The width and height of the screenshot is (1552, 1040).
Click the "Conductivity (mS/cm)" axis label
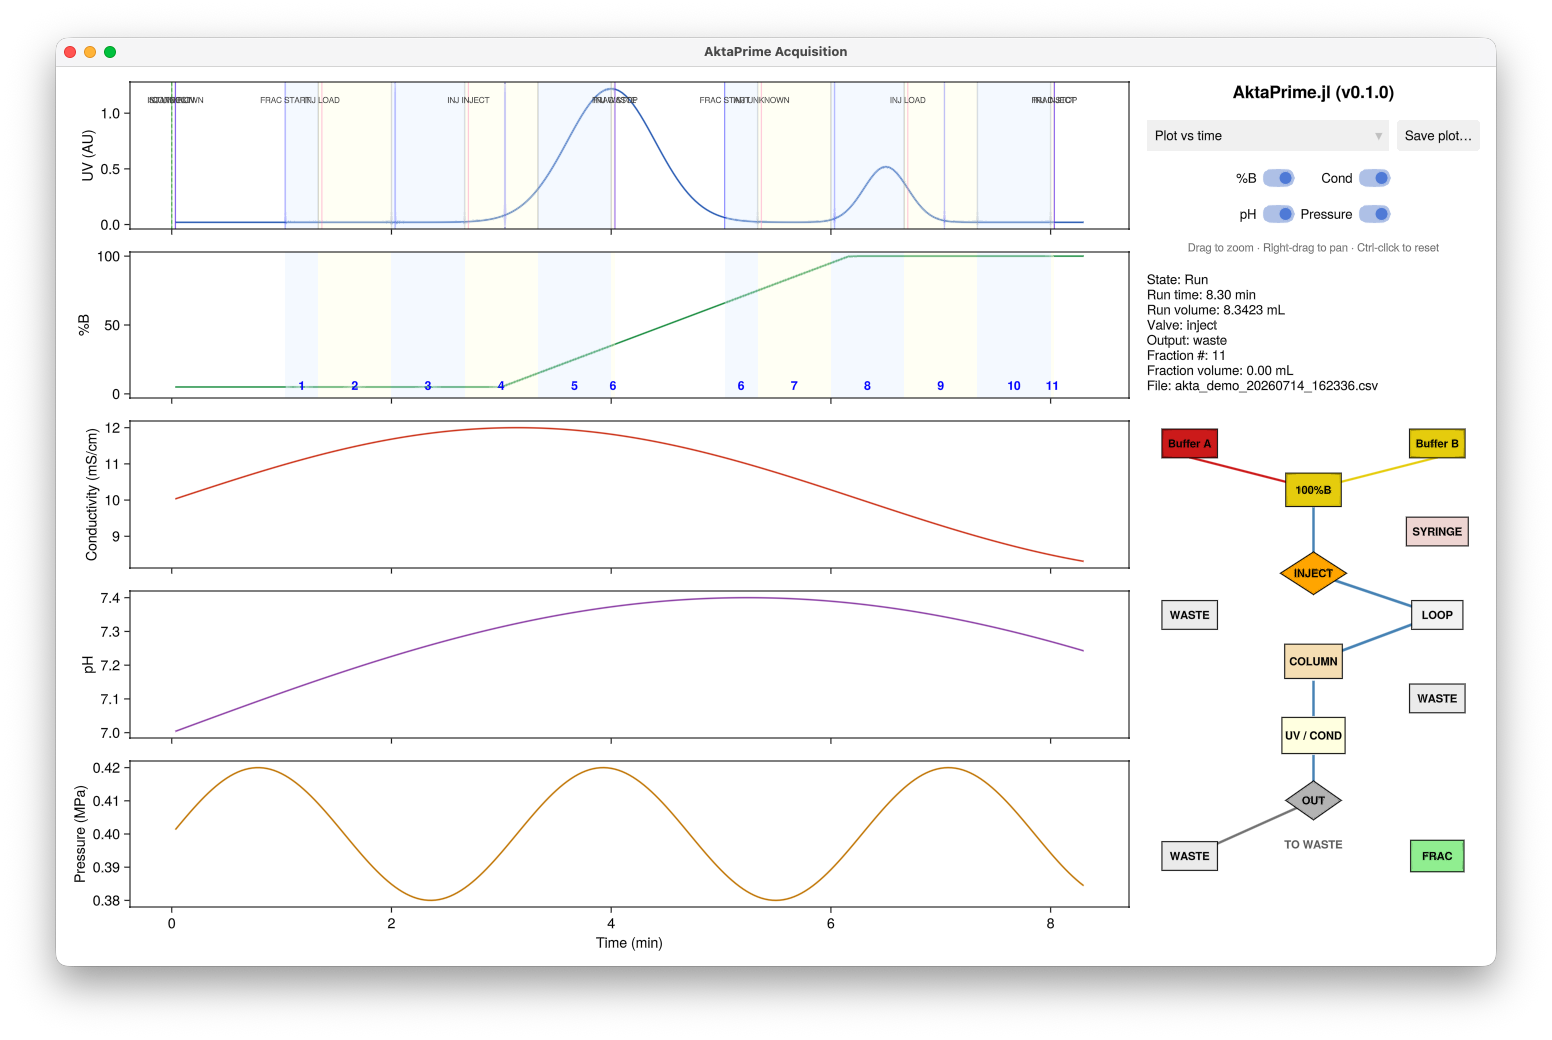92,494
